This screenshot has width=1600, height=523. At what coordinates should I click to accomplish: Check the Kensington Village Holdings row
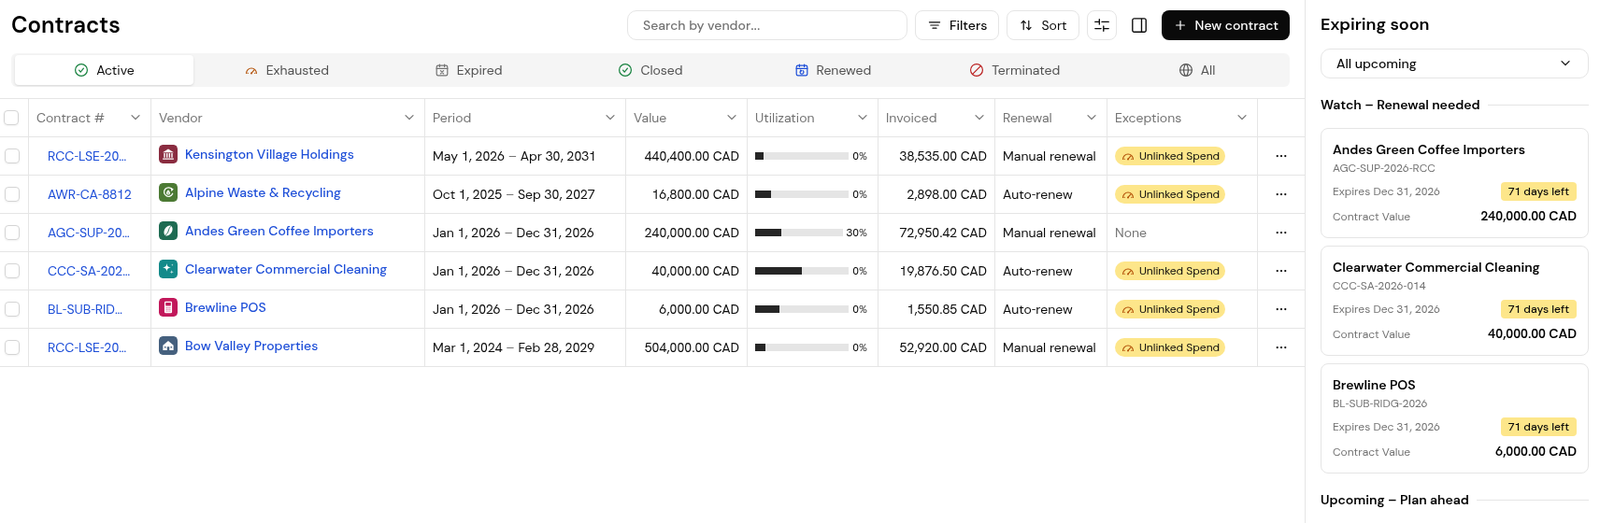point(12,156)
